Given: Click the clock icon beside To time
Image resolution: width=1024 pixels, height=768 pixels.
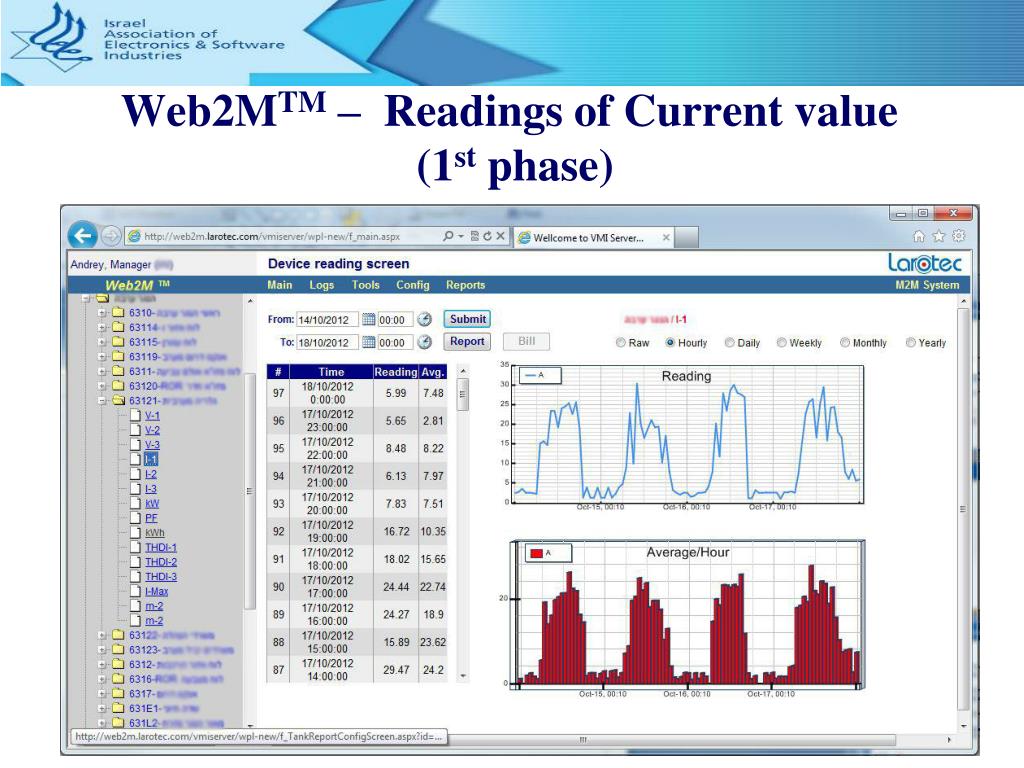Looking at the screenshot, I should 424,342.
